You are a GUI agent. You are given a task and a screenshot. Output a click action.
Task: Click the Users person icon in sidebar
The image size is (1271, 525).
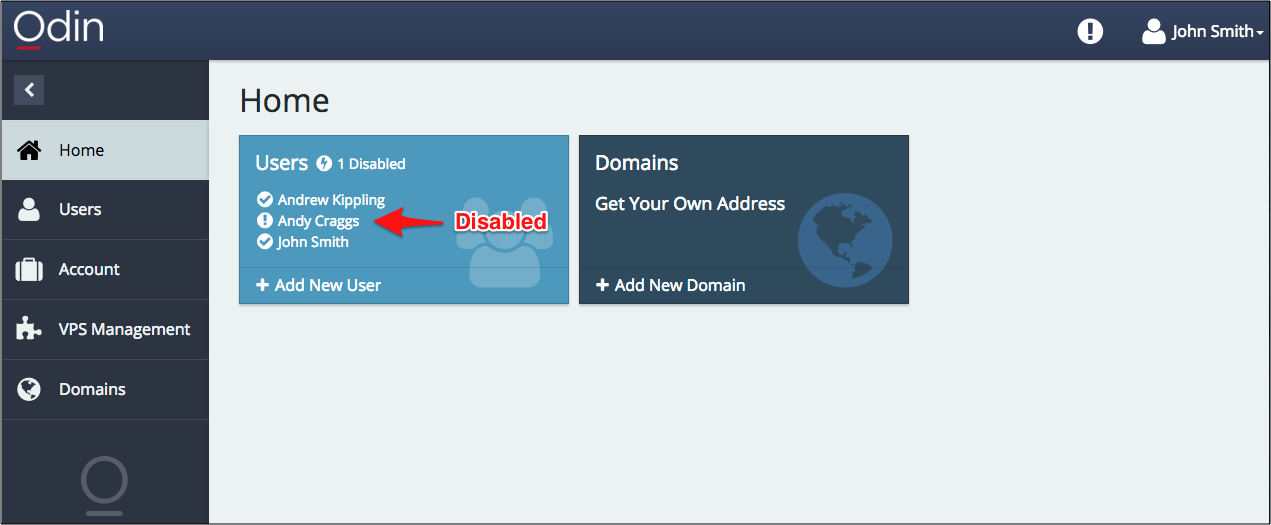pos(30,210)
